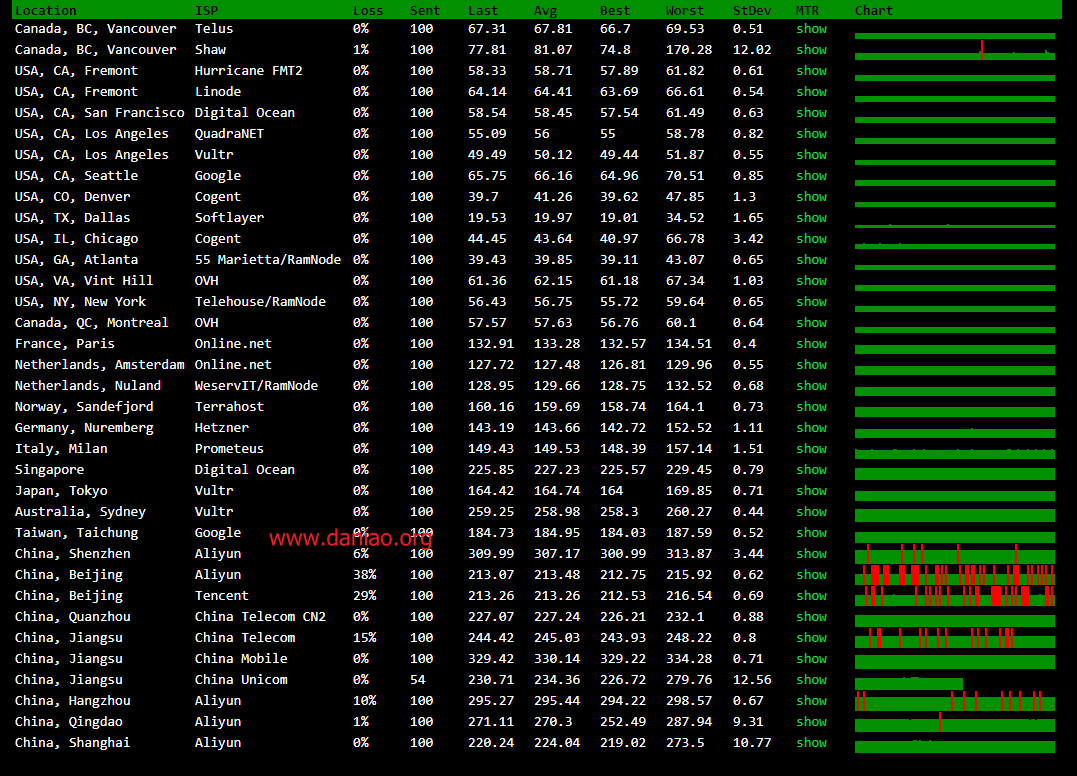Click show in the Denver Cogent row

click(811, 197)
